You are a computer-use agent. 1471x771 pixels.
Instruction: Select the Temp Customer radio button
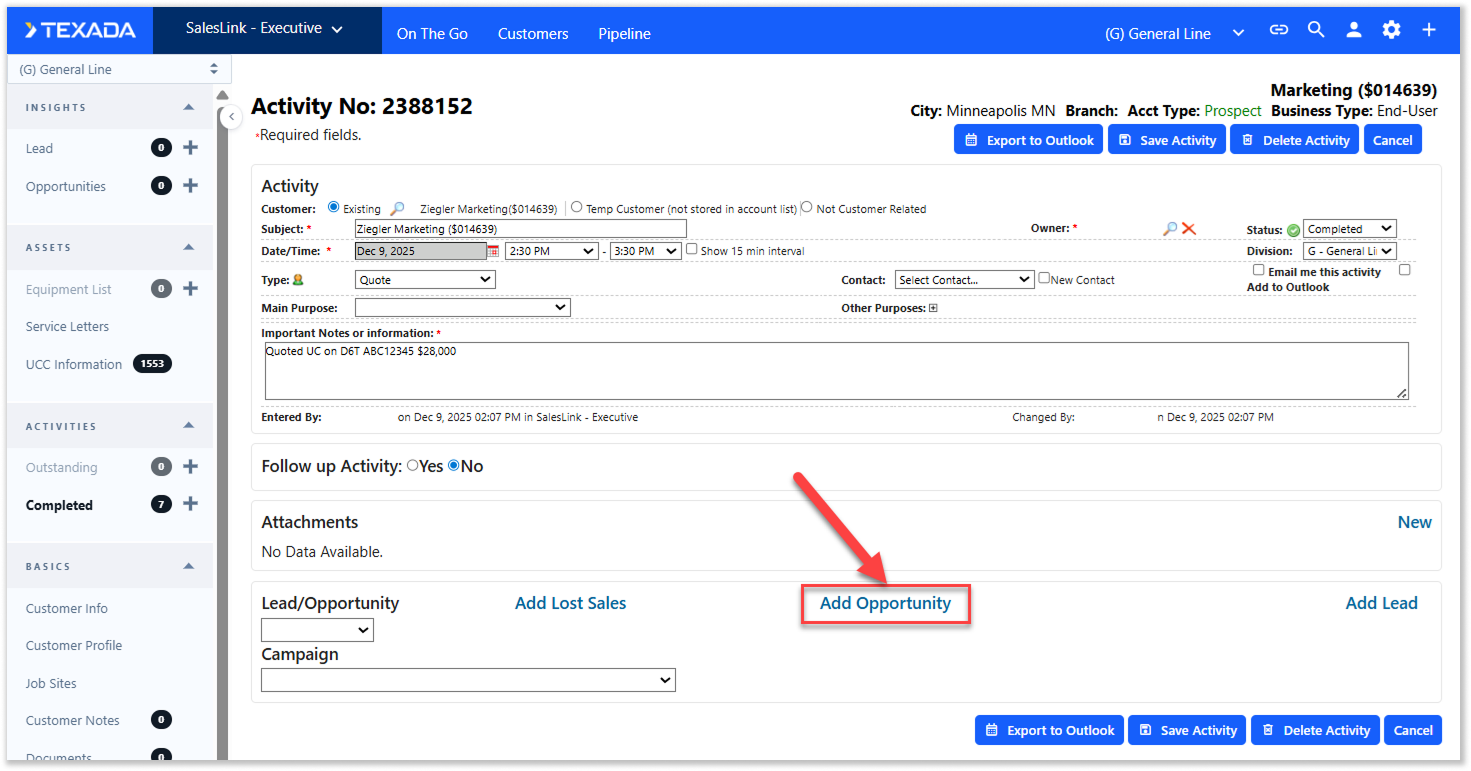click(x=576, y=208)
